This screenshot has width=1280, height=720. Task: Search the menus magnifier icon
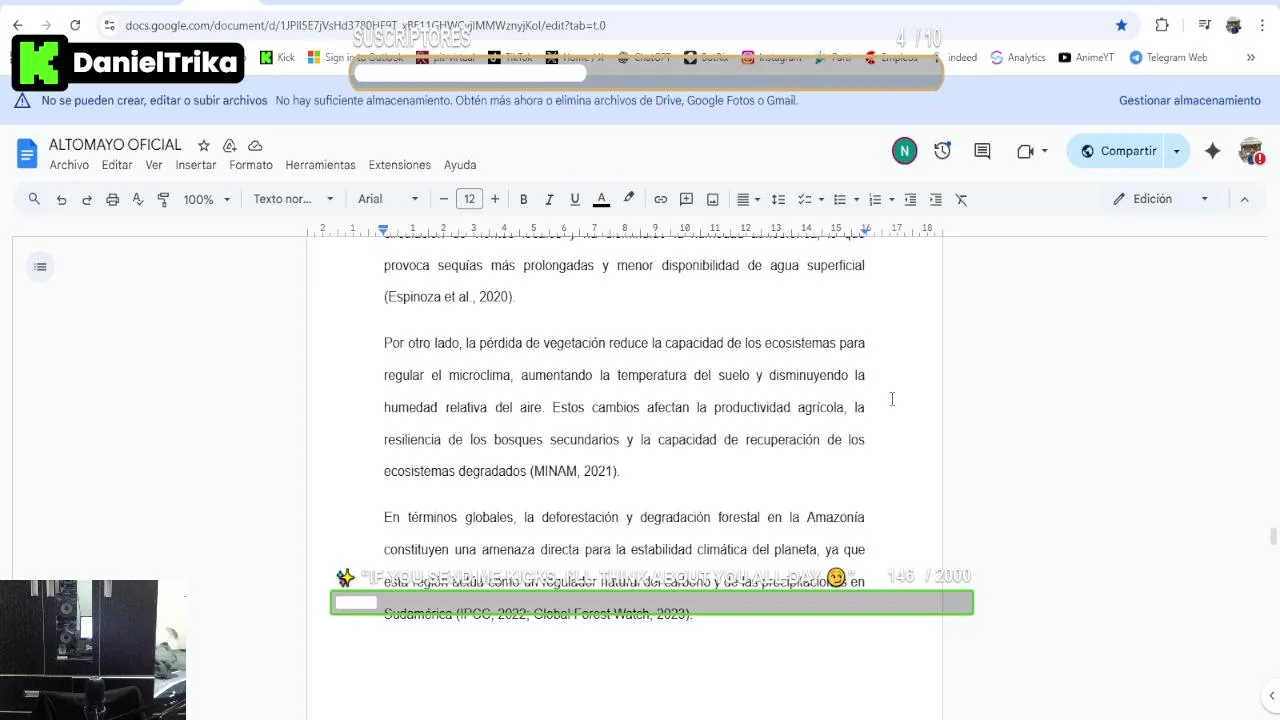pos(34,199)
